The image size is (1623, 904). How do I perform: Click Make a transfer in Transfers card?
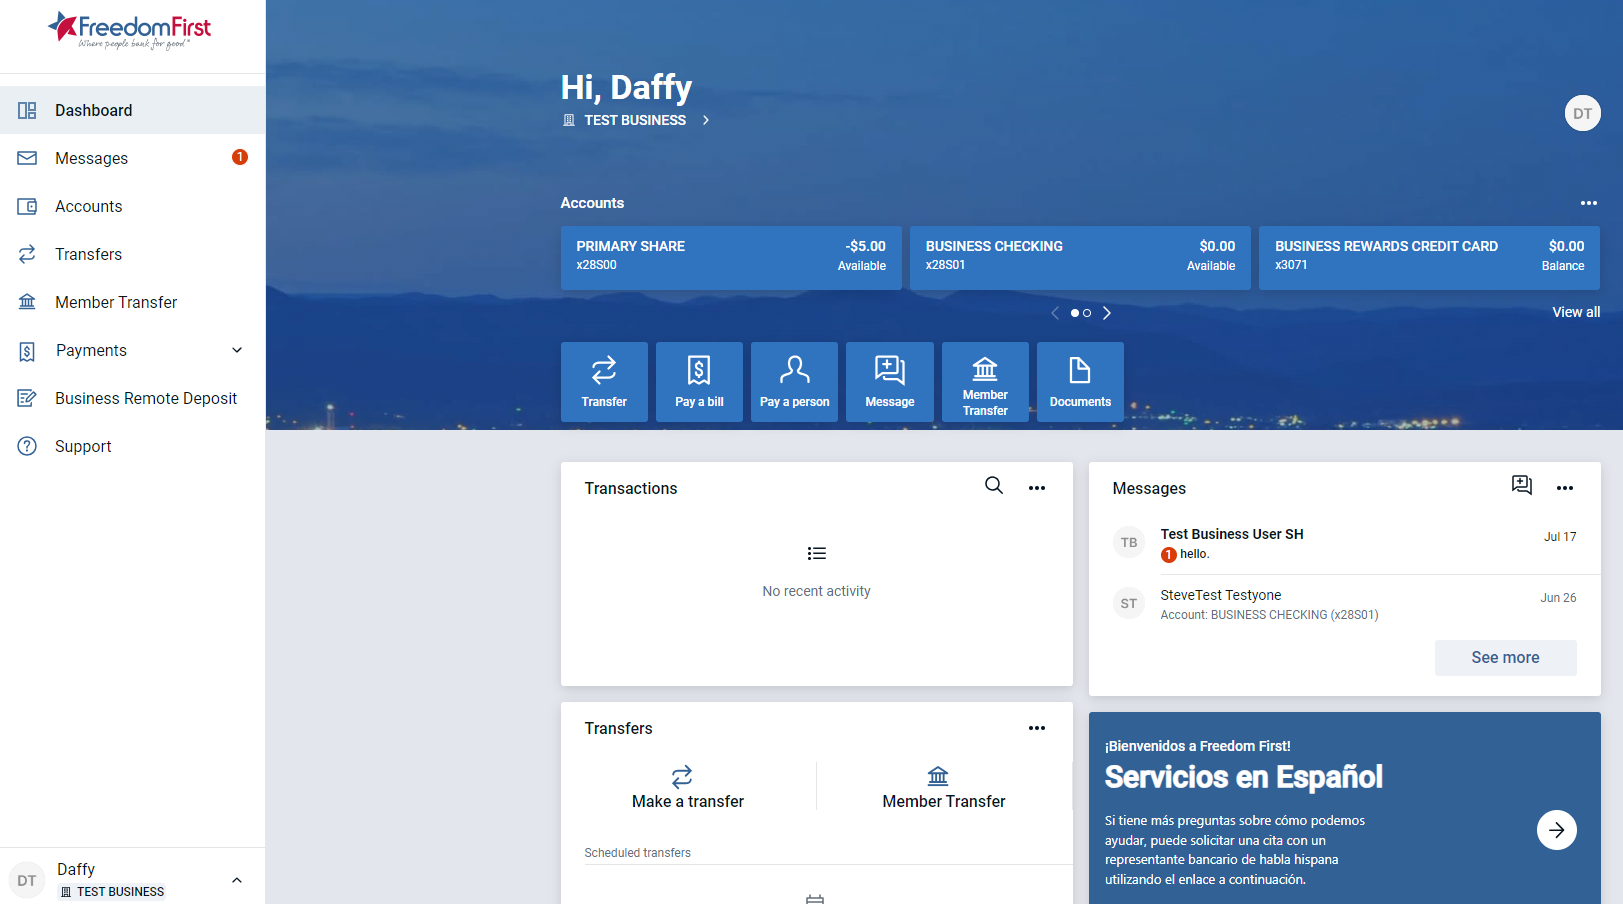click(688, 788)
